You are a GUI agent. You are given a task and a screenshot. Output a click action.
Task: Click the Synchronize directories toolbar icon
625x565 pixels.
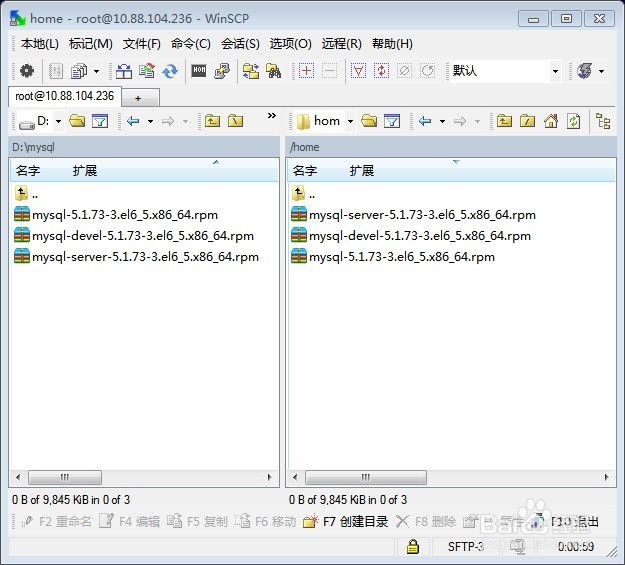(170, 71)
